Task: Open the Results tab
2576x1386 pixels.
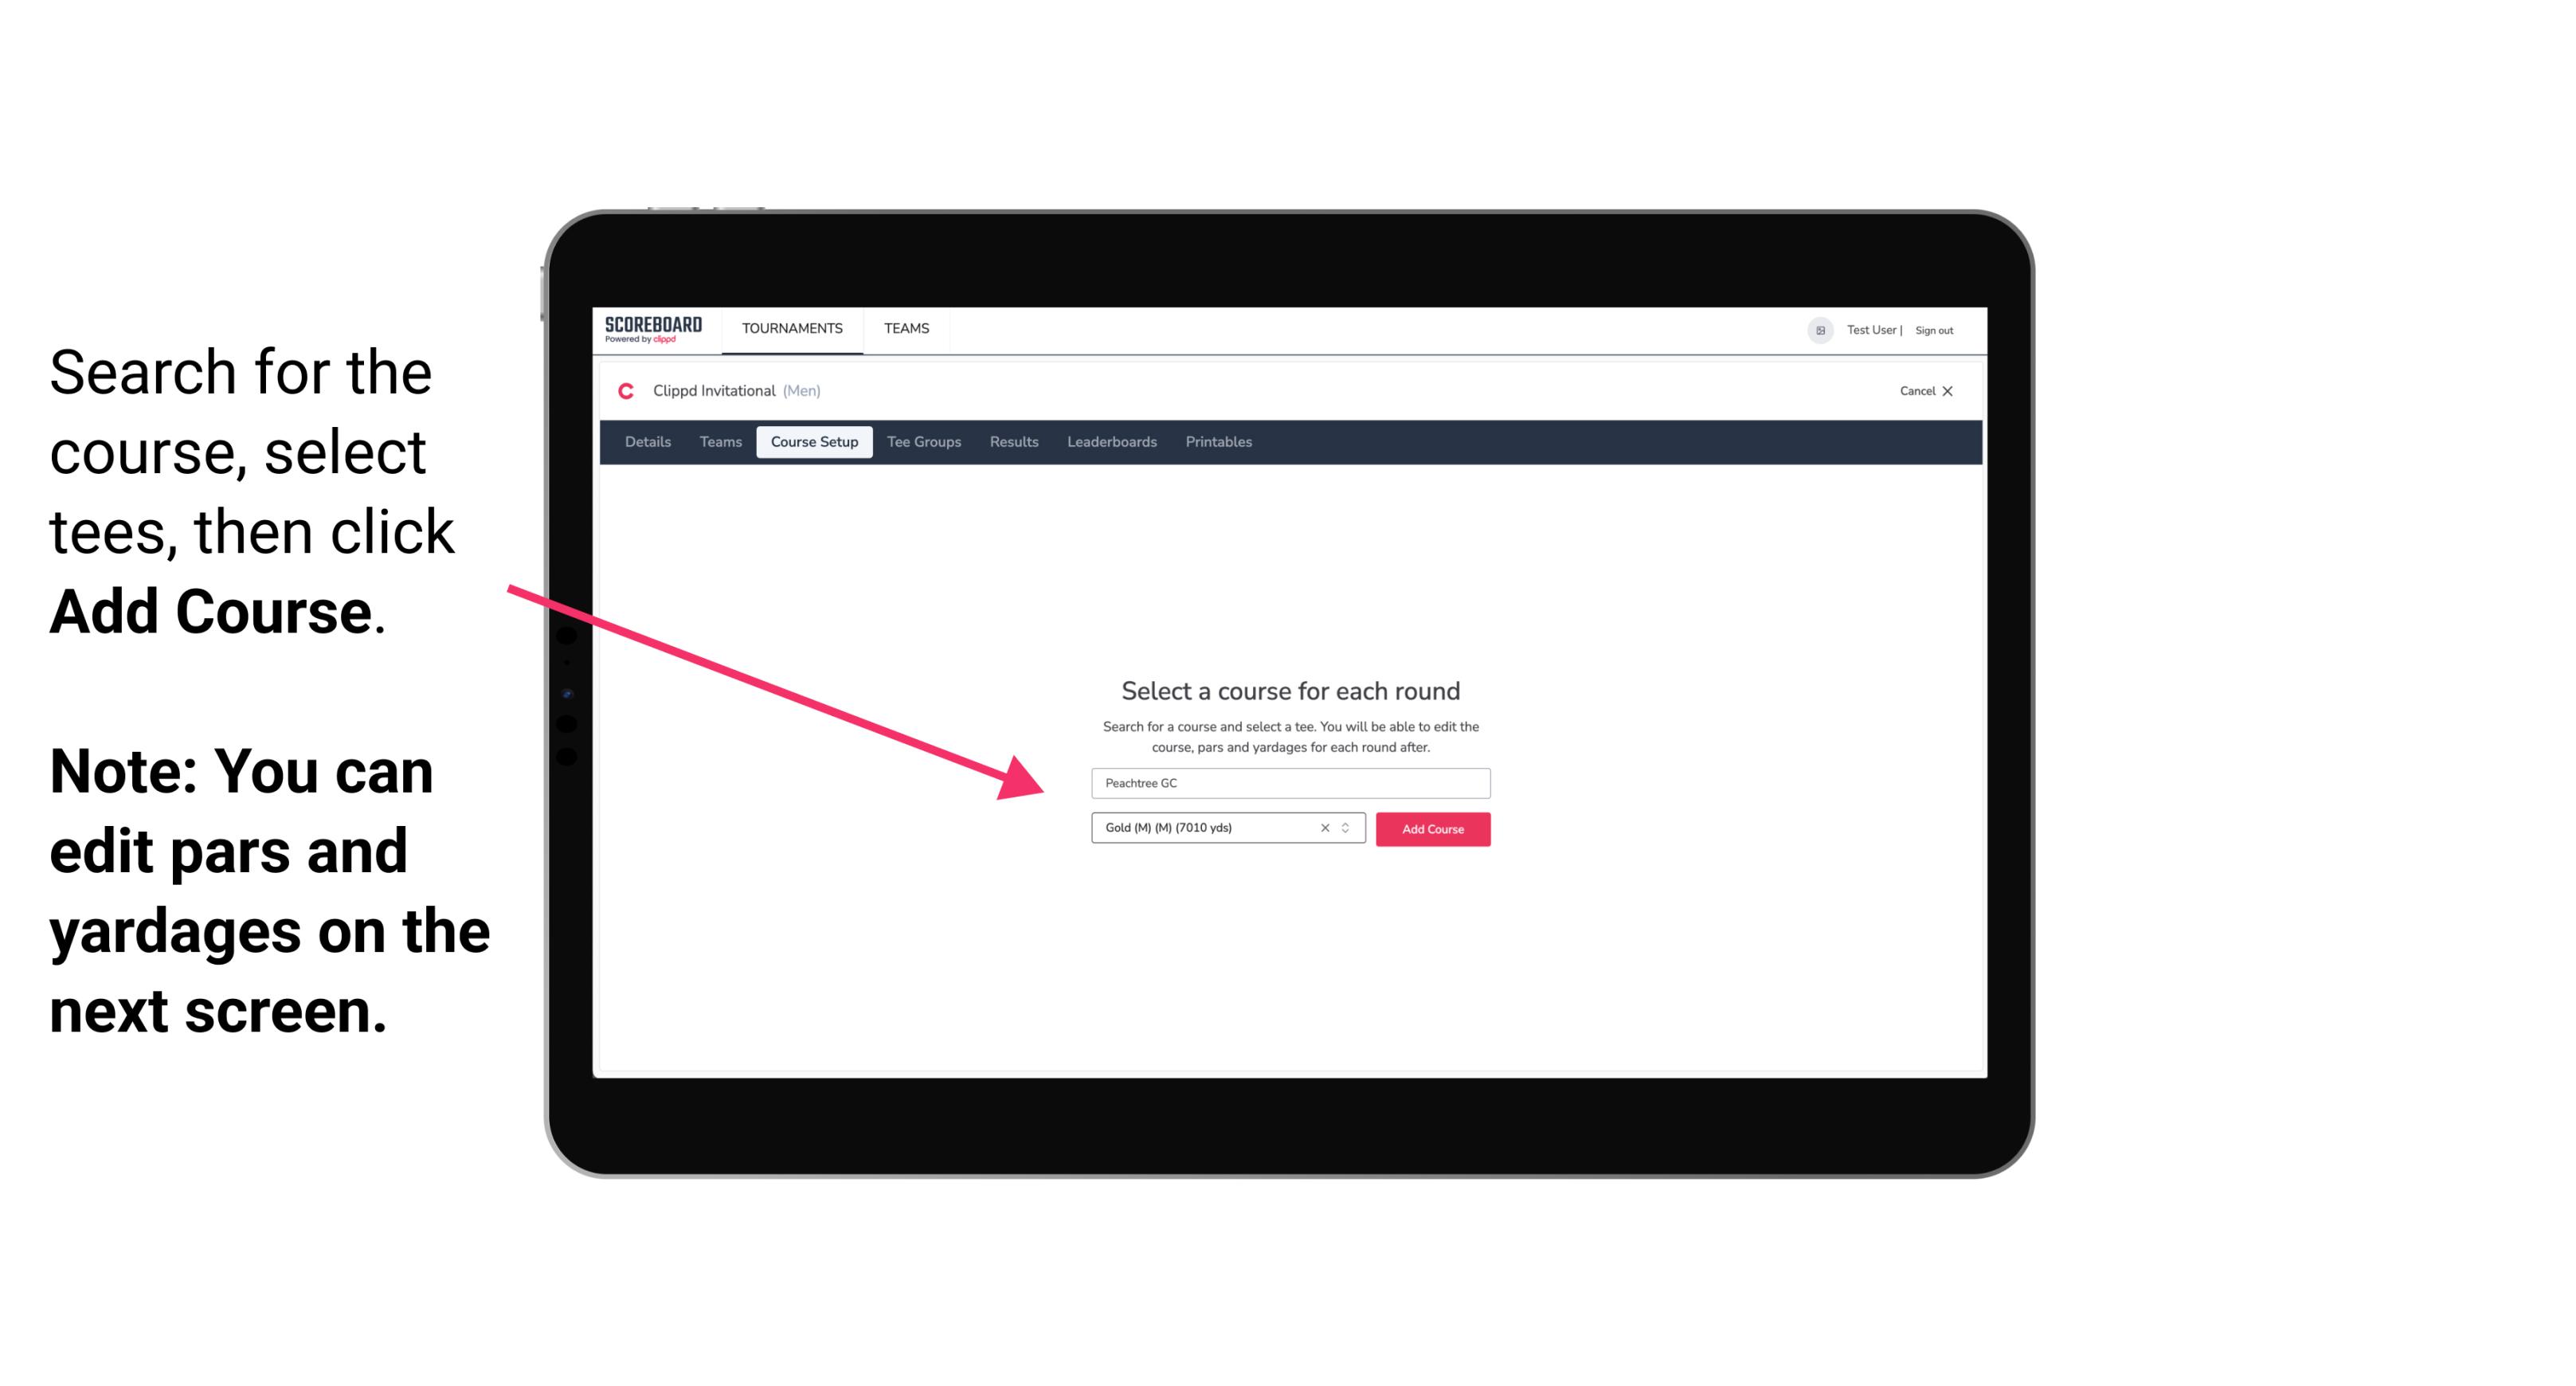Action: [x=1012, y=442]
